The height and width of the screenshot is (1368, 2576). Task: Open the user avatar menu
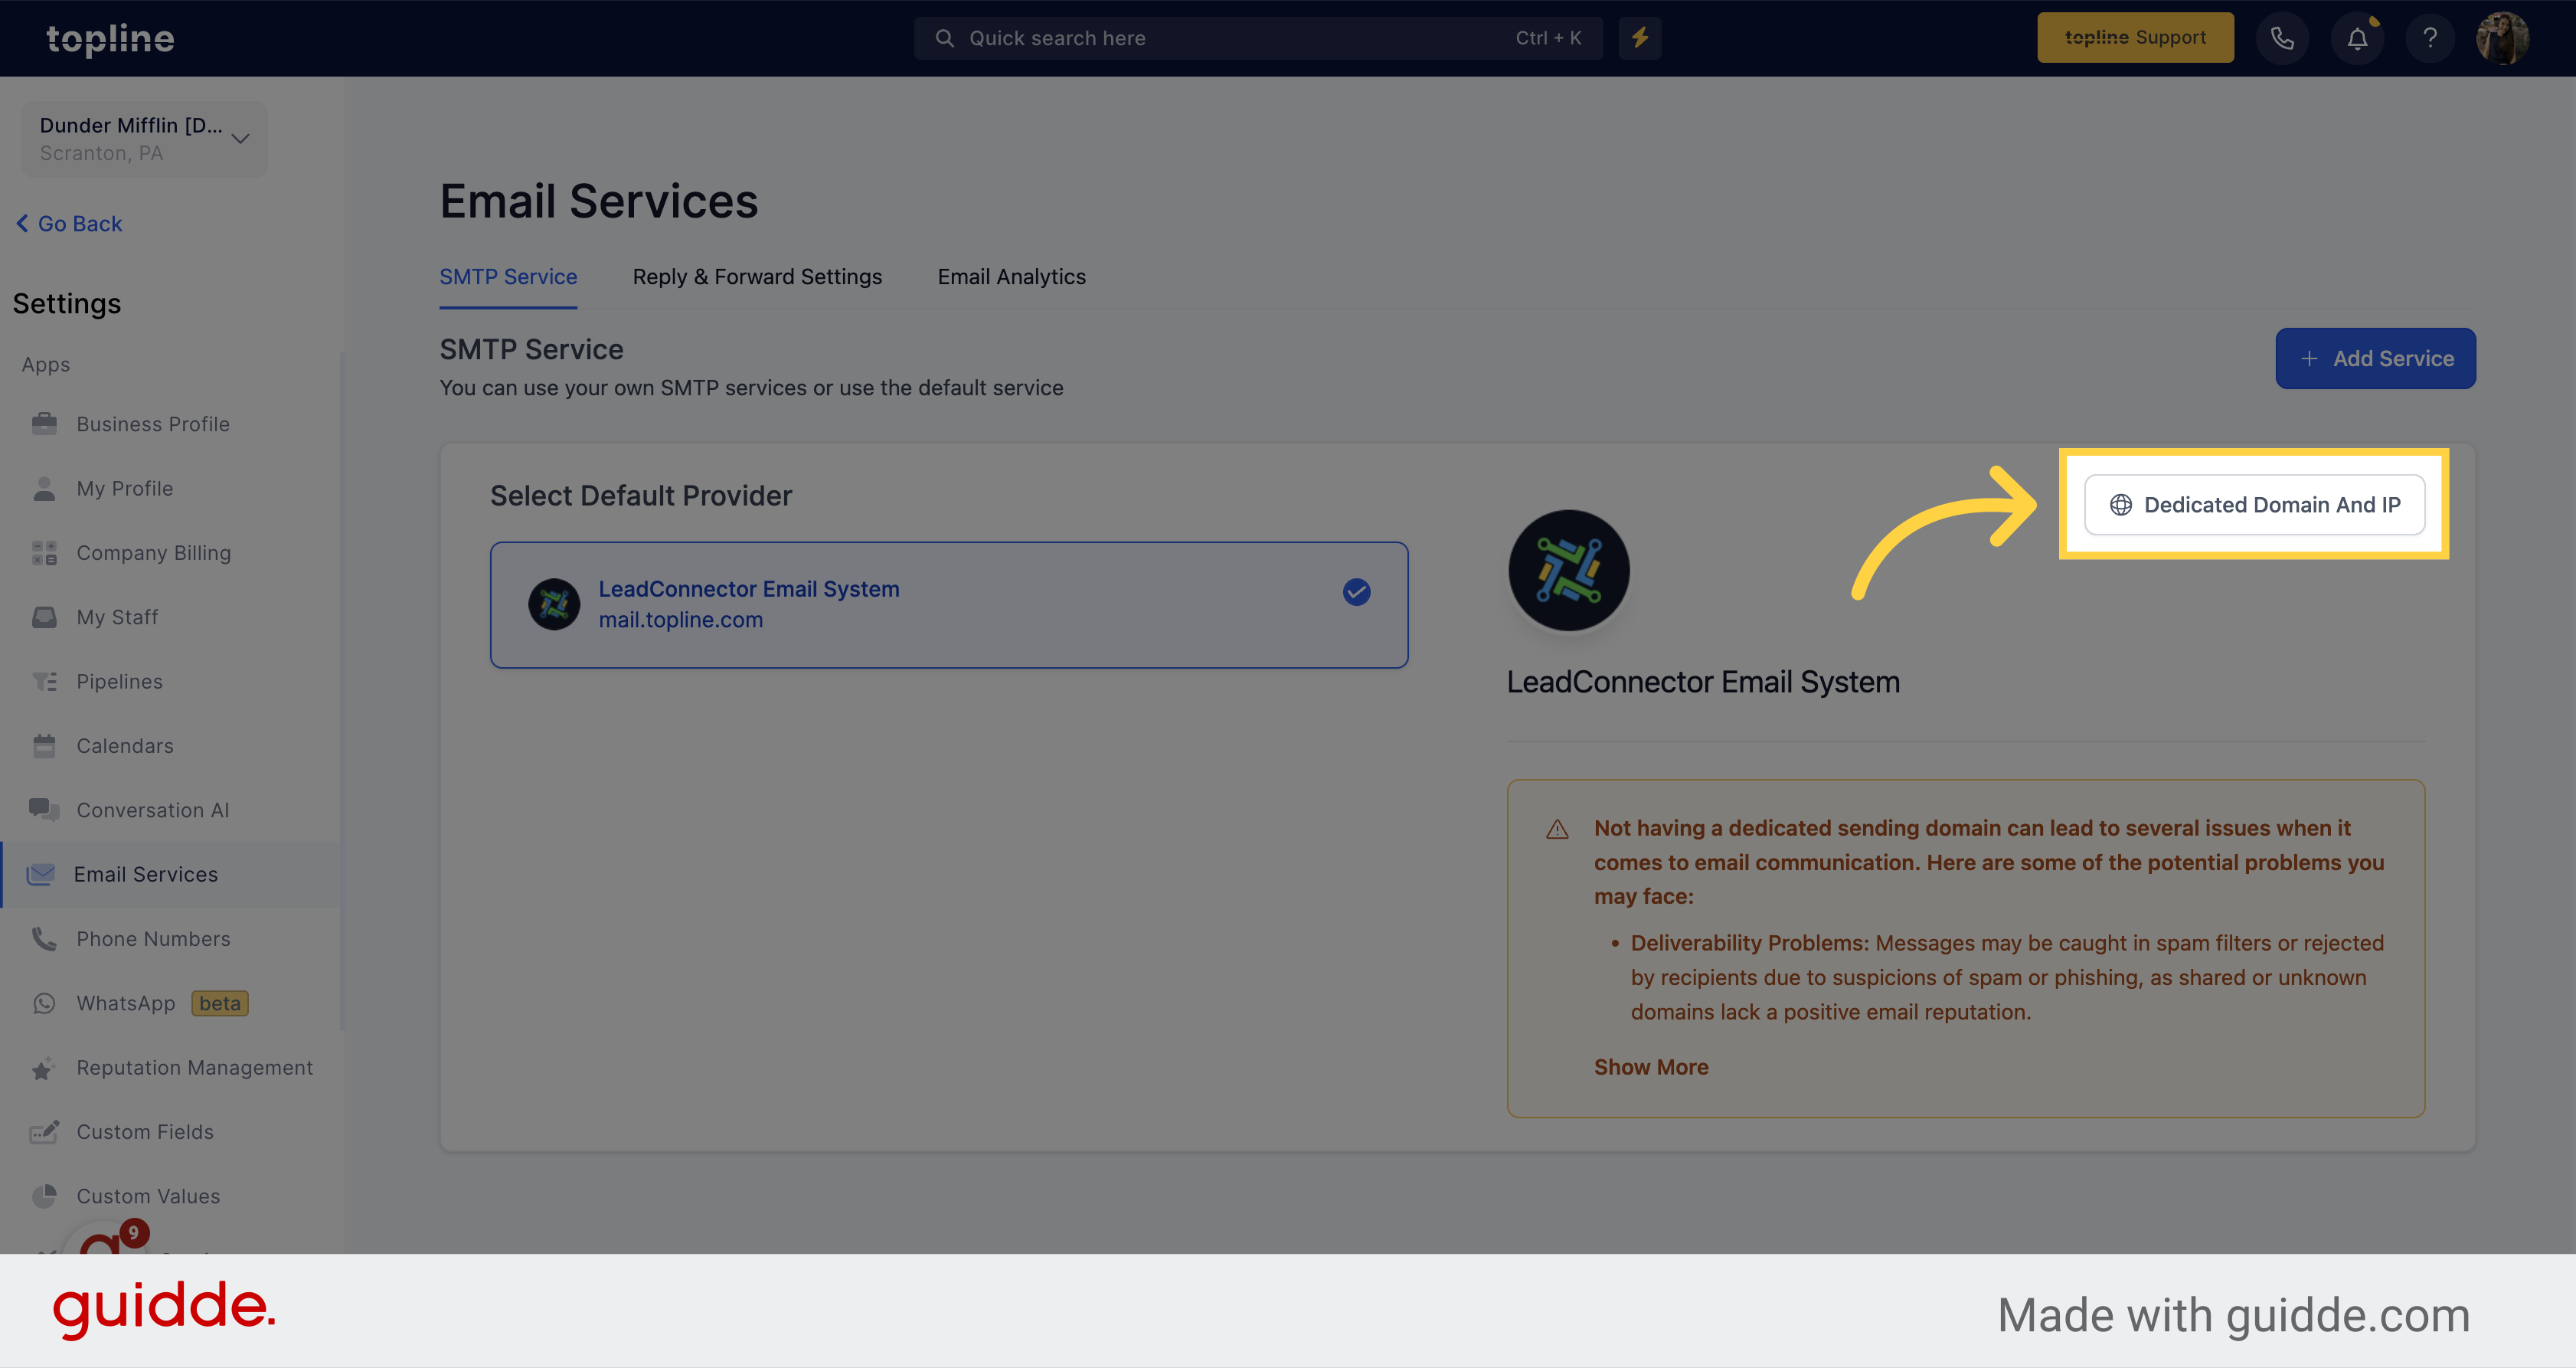coord(2502,38)
